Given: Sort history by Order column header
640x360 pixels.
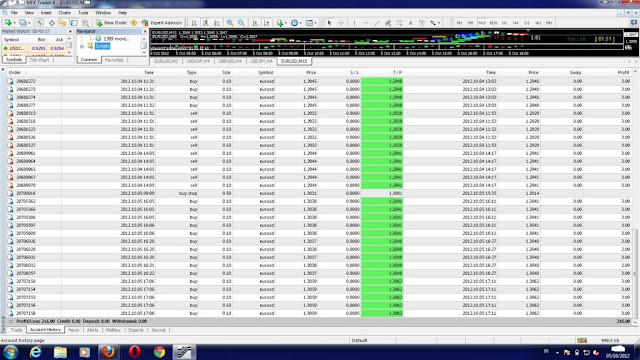Looking at the screenshot, I should pos(15,72).
